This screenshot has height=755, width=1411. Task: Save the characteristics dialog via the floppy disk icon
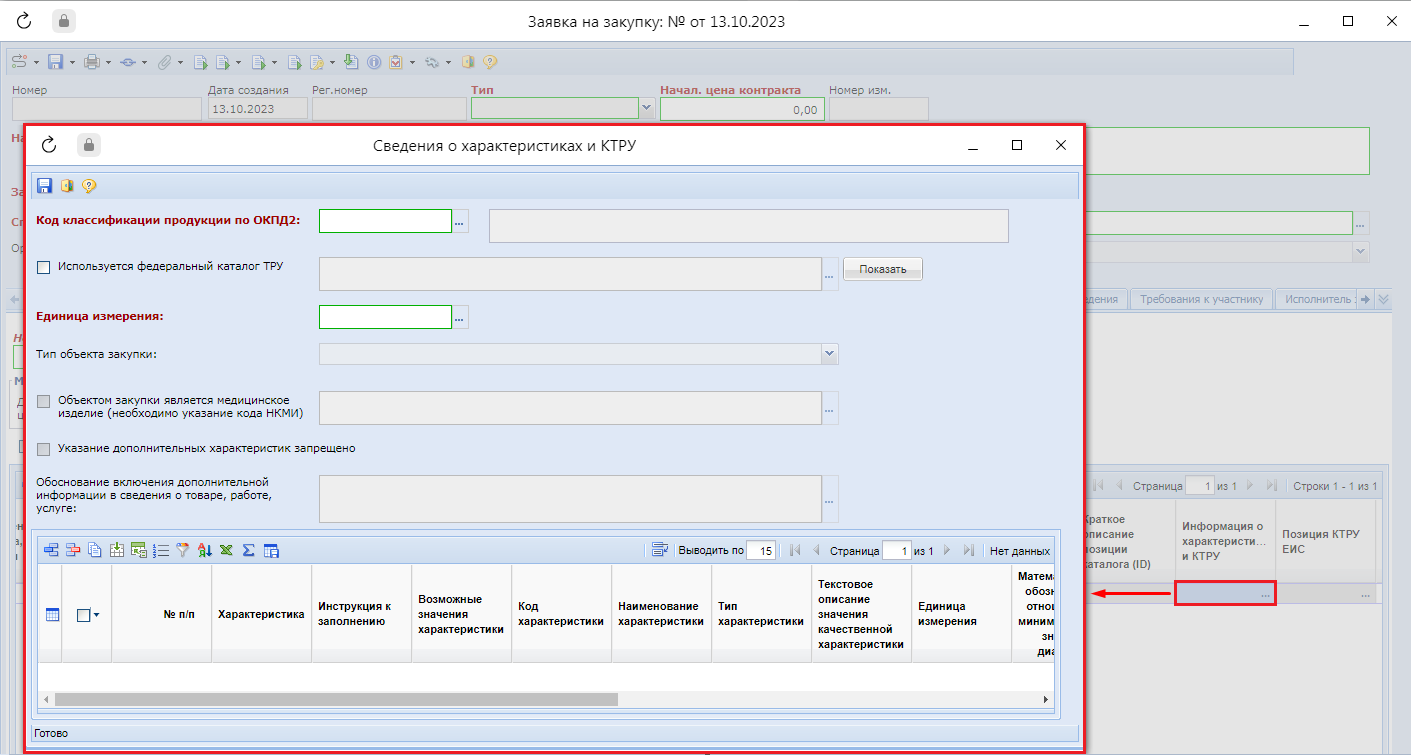(x=45, y=186)
